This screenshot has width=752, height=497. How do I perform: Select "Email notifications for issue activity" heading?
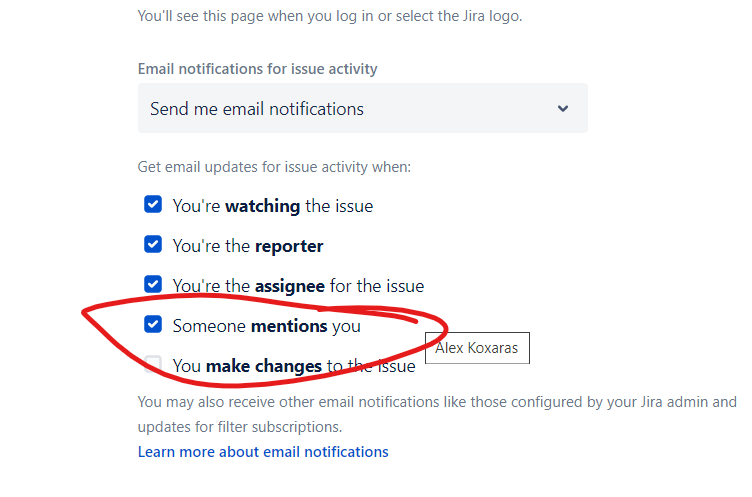(258, 69)
